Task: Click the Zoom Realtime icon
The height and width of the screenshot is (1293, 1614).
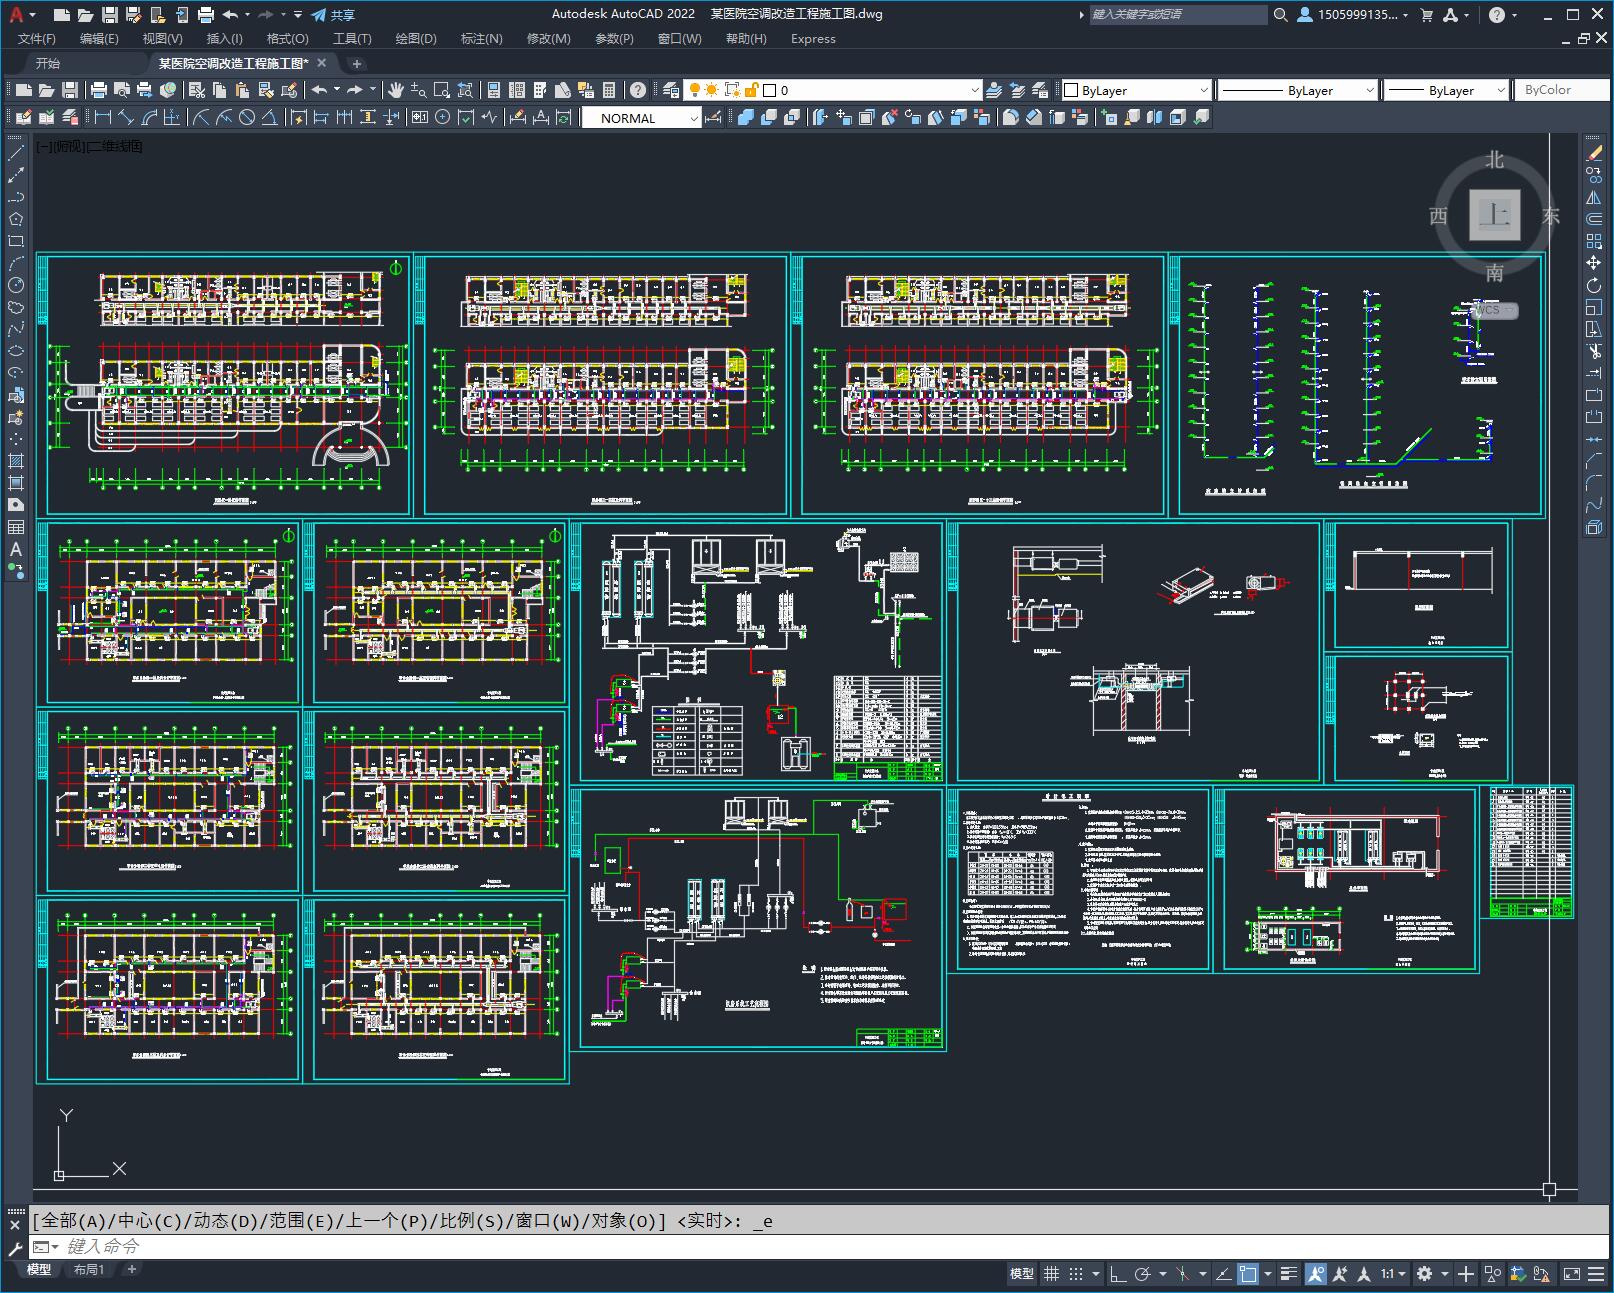Action: [418, 90]
